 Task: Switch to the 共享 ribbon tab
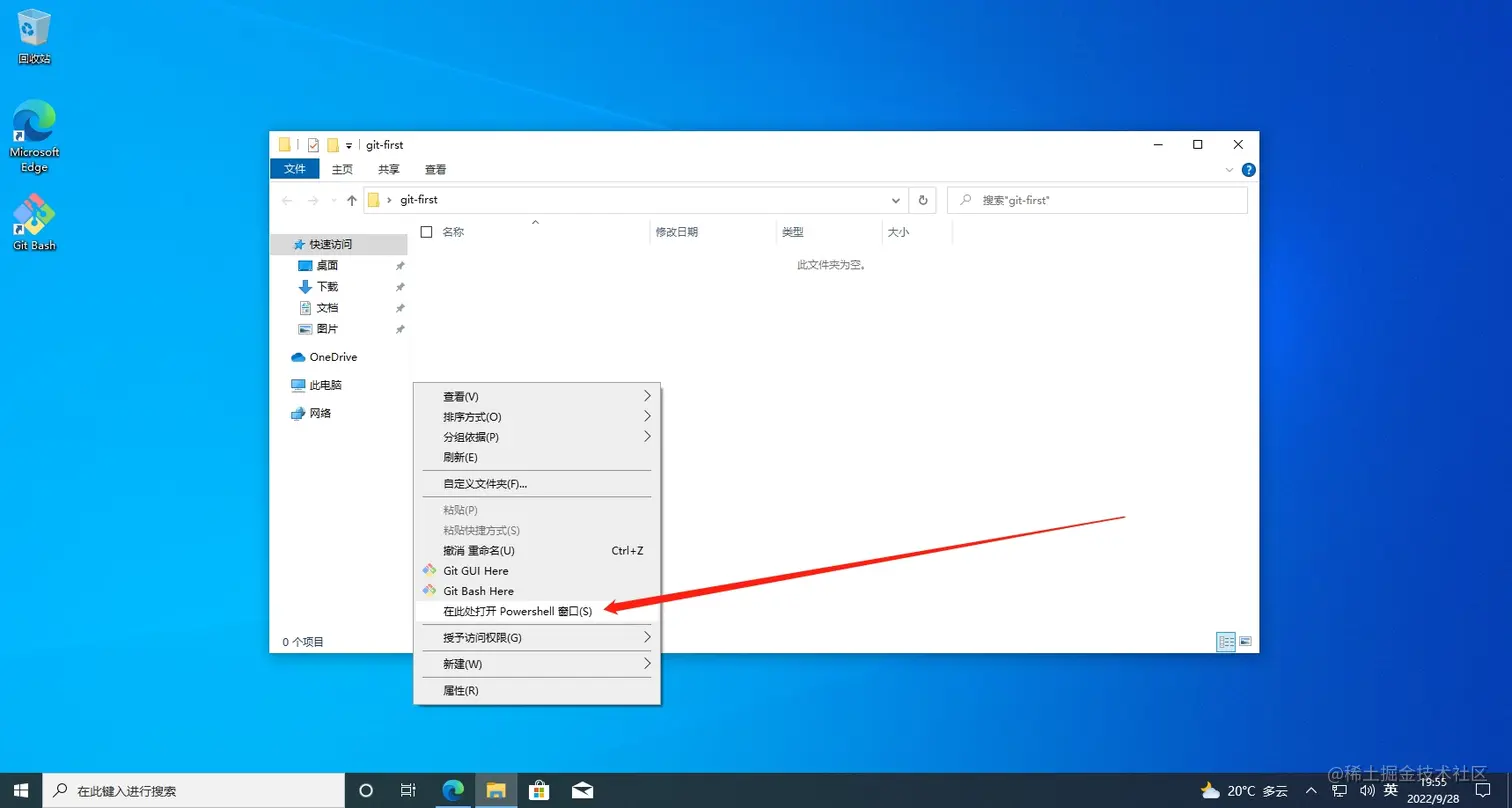click(x=389, y=169)
